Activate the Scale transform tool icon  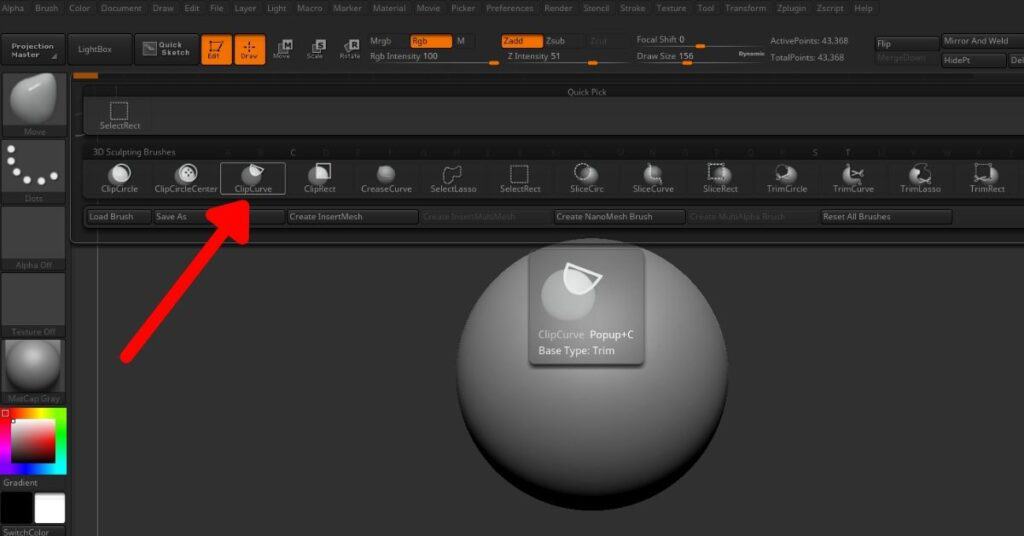click(316, 49)
